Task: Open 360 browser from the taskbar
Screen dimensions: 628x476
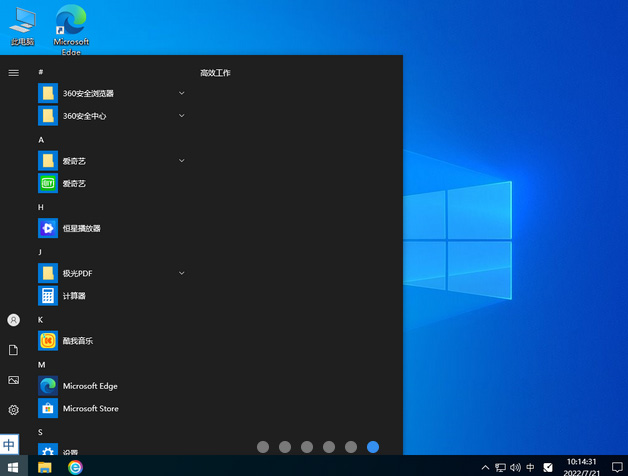Action: tap(75, 467)
